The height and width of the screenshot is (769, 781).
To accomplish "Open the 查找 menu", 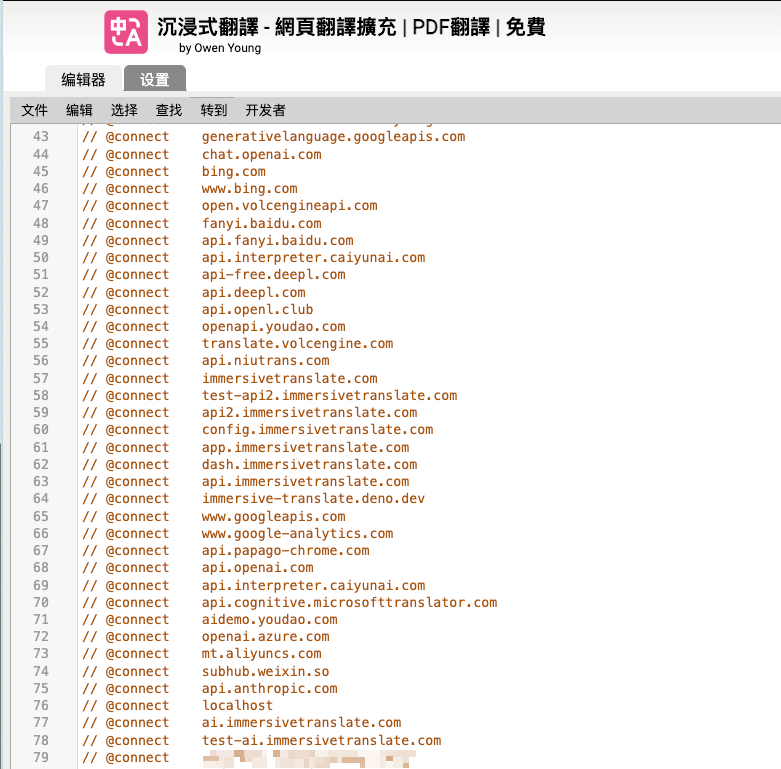I will [169, 110].
